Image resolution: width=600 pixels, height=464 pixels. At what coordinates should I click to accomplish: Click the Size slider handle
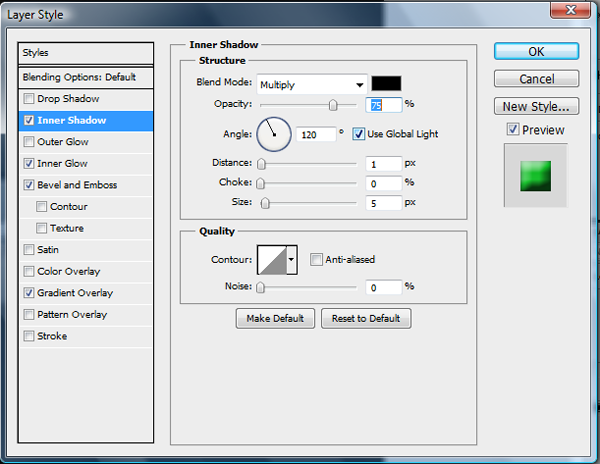pos(265,203)
